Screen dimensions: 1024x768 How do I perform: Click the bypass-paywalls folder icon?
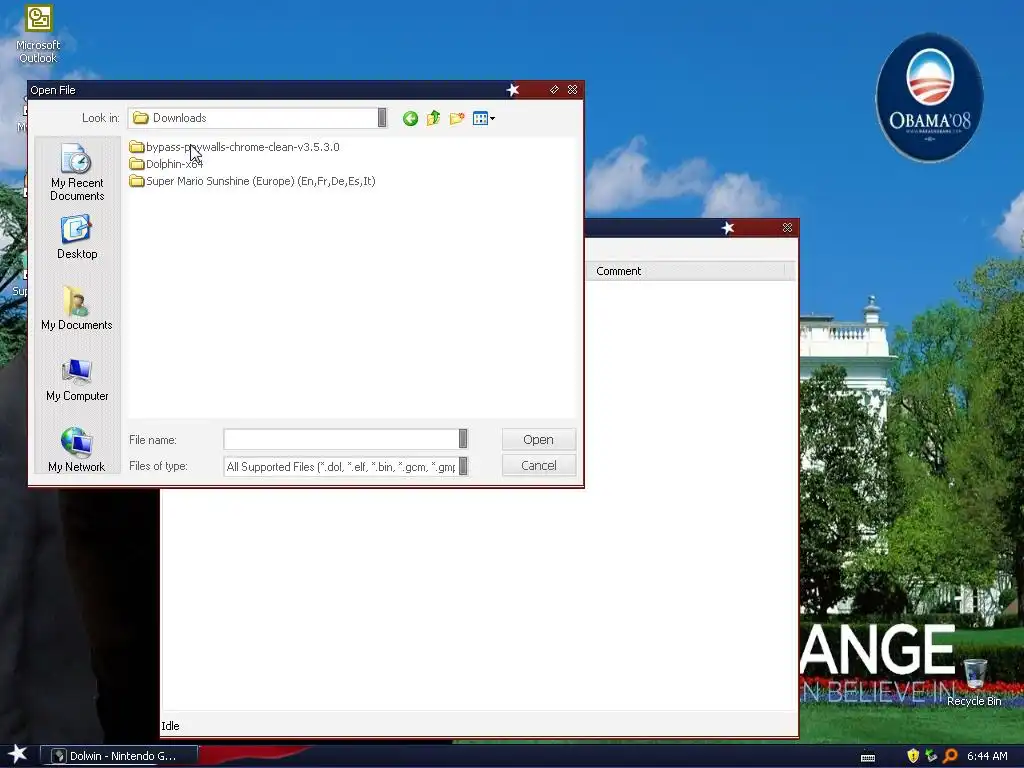136,147
